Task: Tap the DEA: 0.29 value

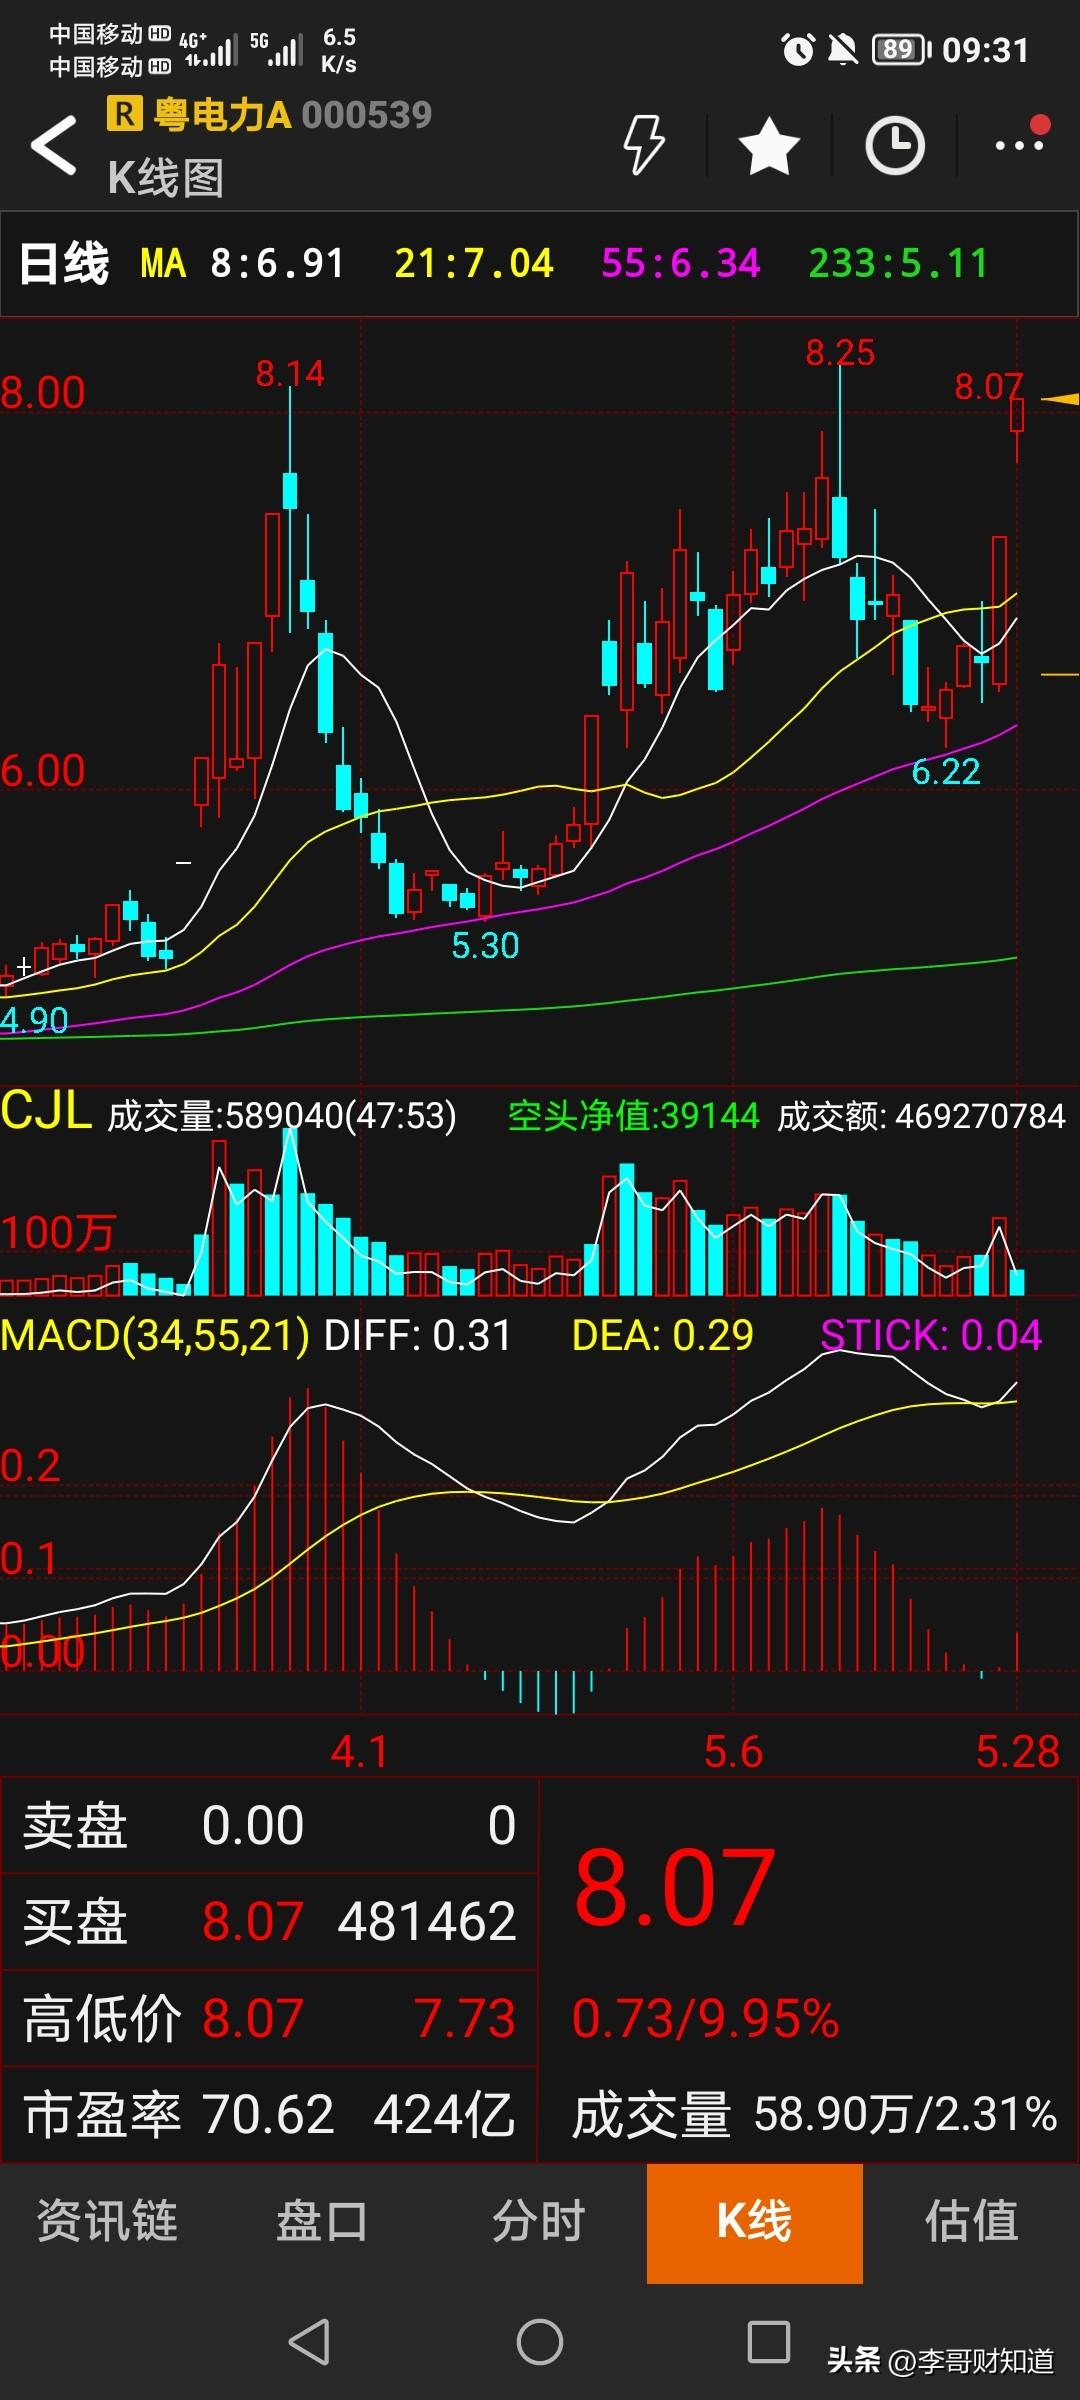Action: click(662, 1335)
